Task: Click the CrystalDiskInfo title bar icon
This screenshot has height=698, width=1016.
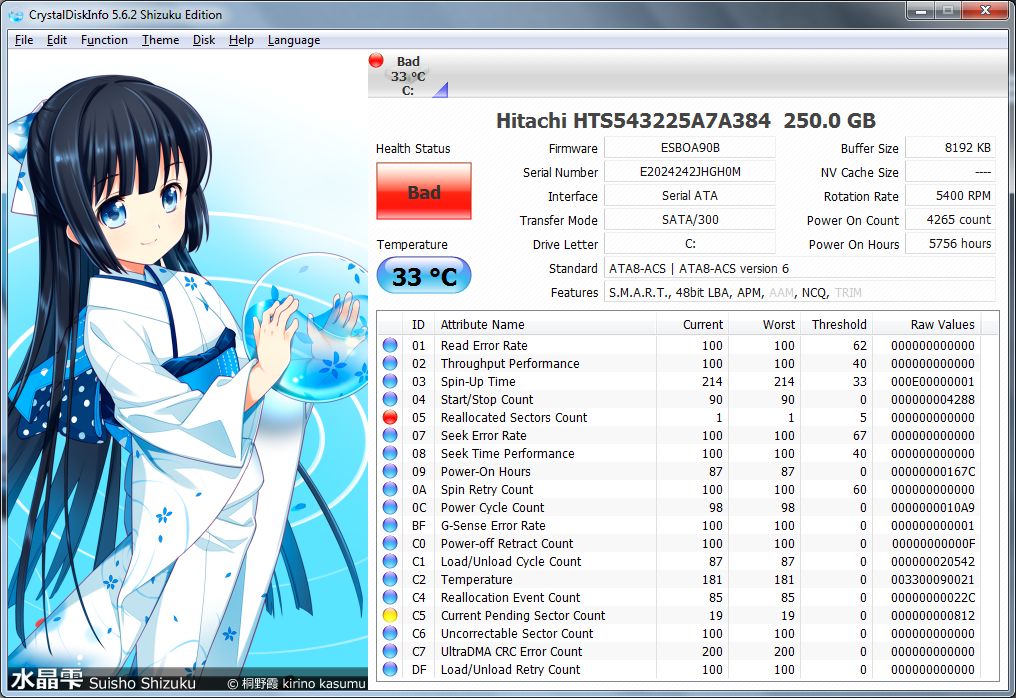Action: 16,15
